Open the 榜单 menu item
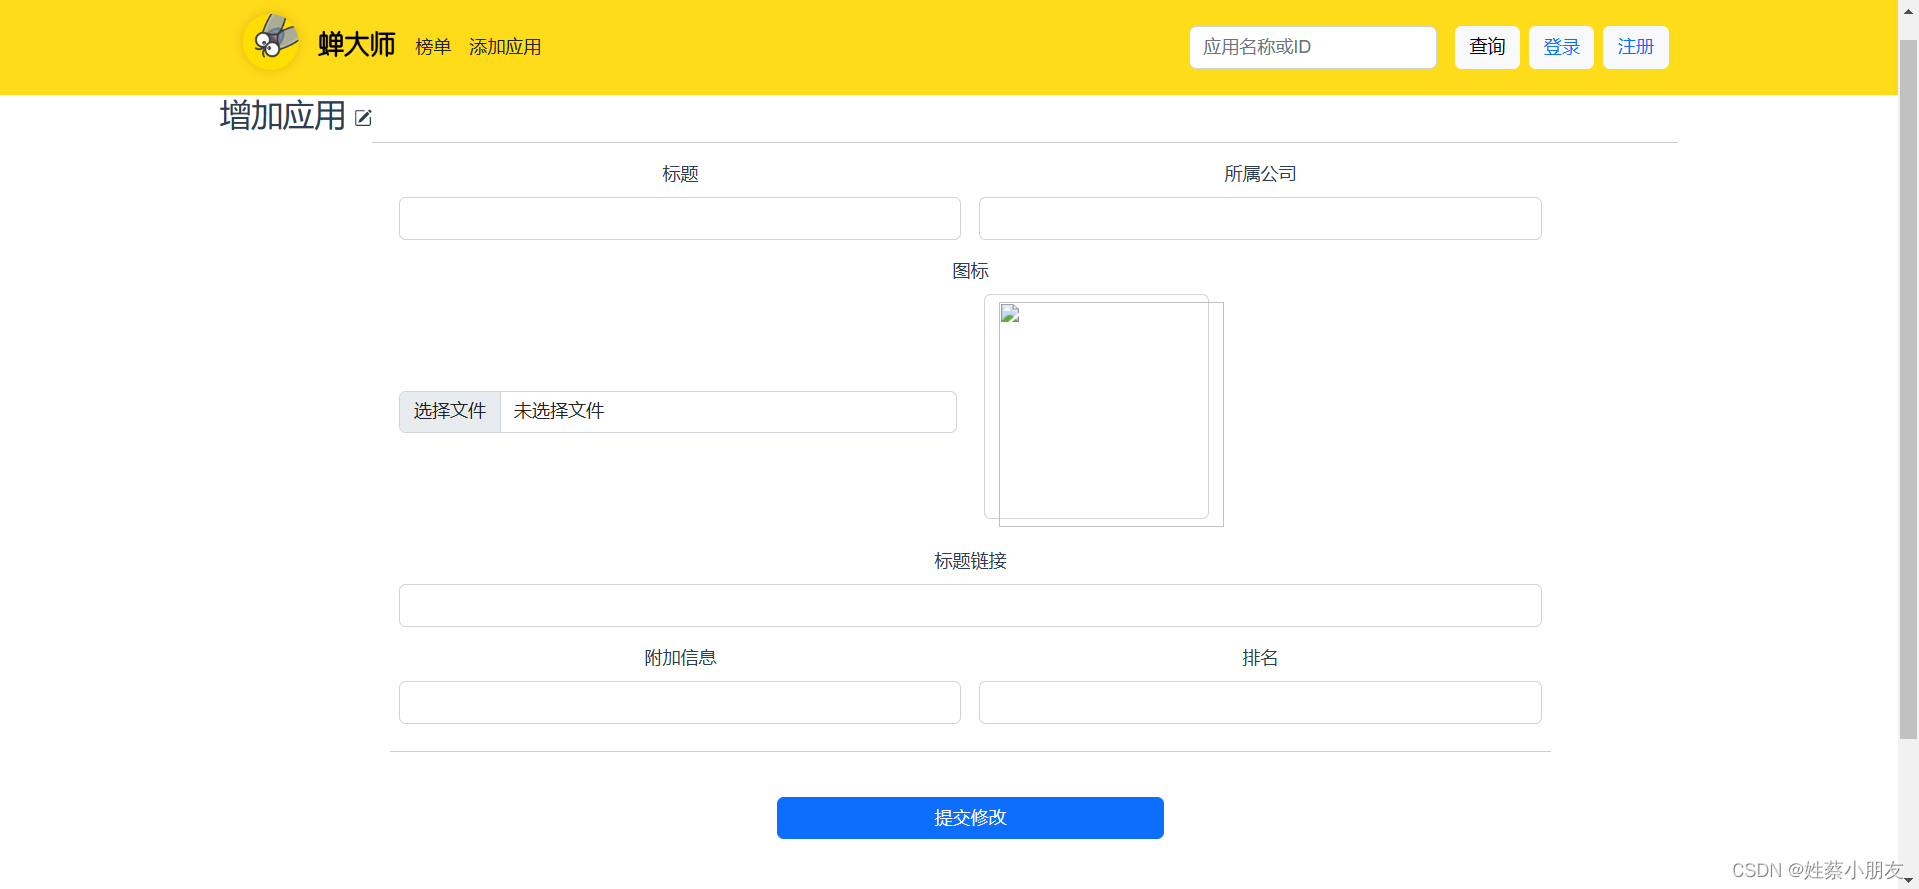 433,47
